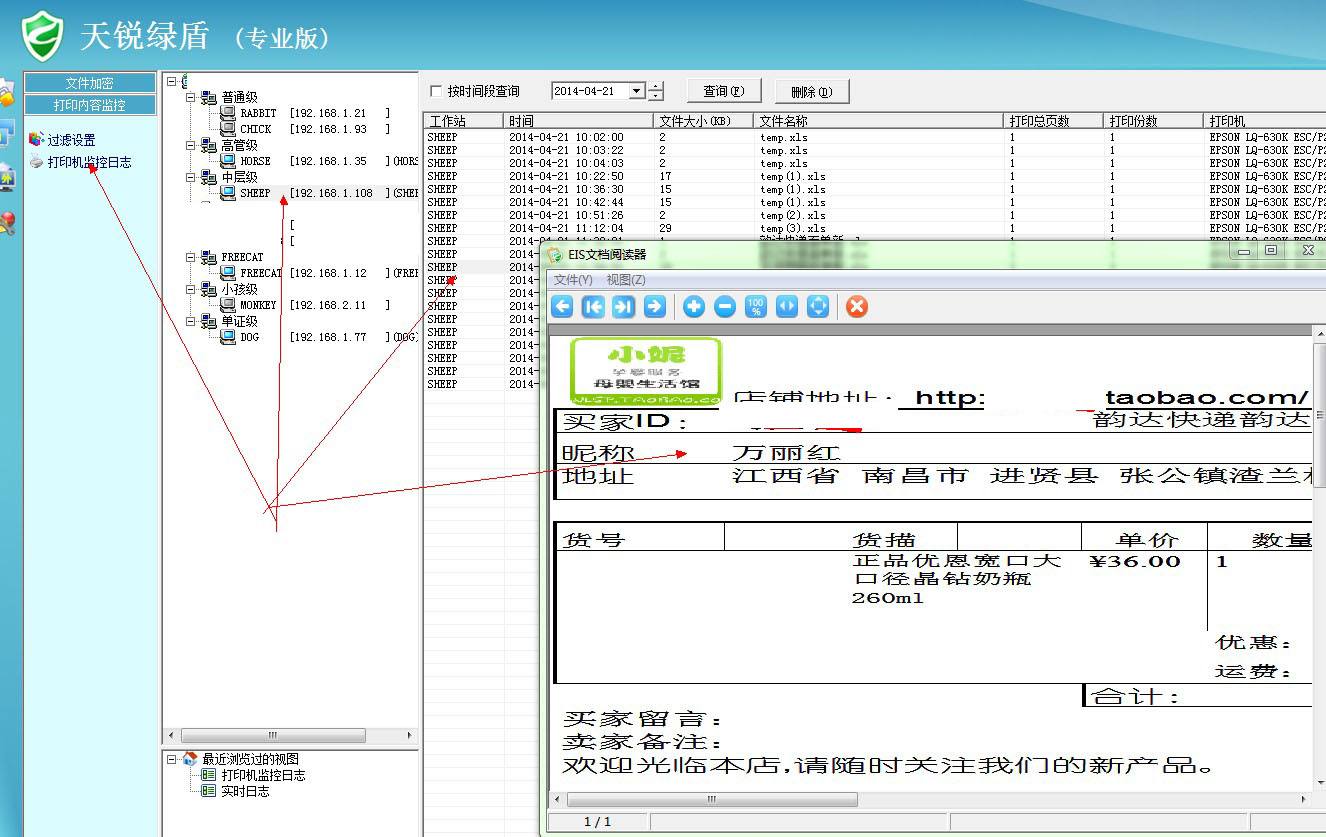Image resolution: width=1326 pixels, height=837 pixels.
Task: Click the 最近浏览过的视图 folder icon
Action: point(190,759)
